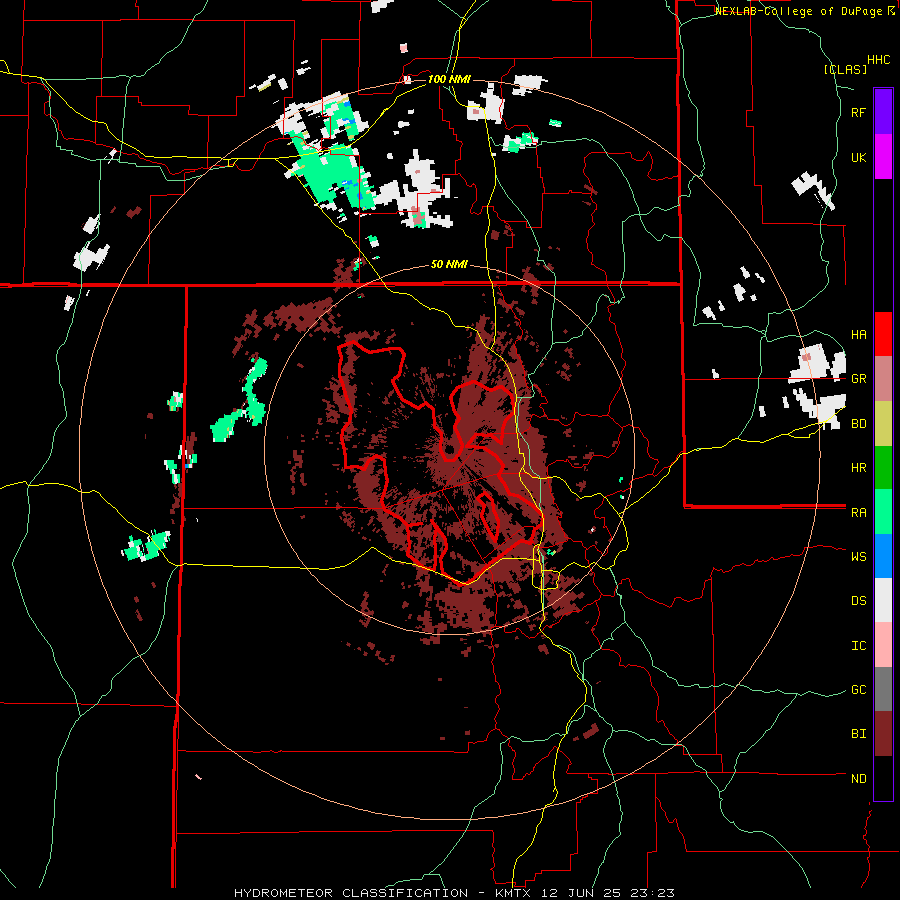This screenshot has height=900, width=900.
Task: Click the WS legend label
Action: click(x=858, y=557)
